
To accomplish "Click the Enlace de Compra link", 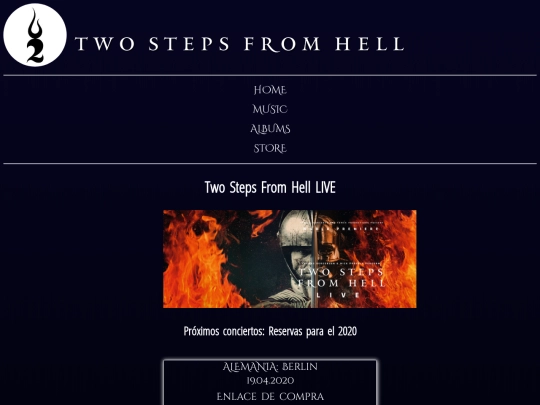I will pyautogui.click(x=270, y=397).
